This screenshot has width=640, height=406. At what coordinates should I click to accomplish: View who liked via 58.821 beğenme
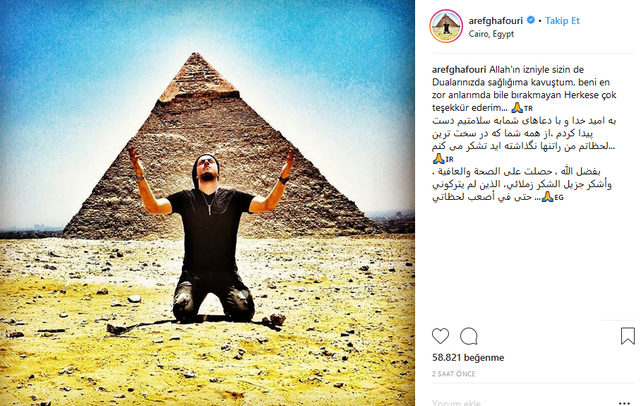click(468, 357)
